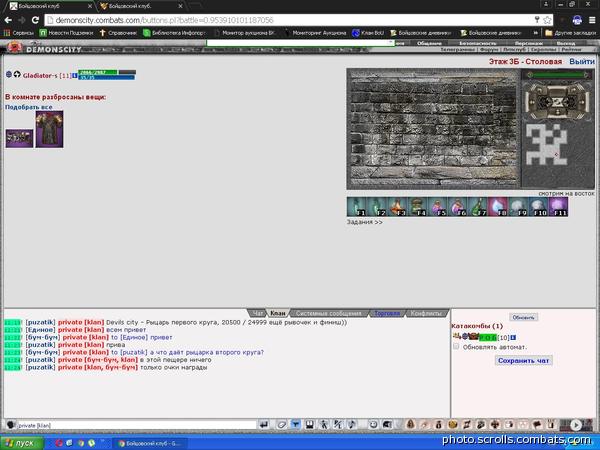Open the Chrome hamburger menu

coord(592,20)
